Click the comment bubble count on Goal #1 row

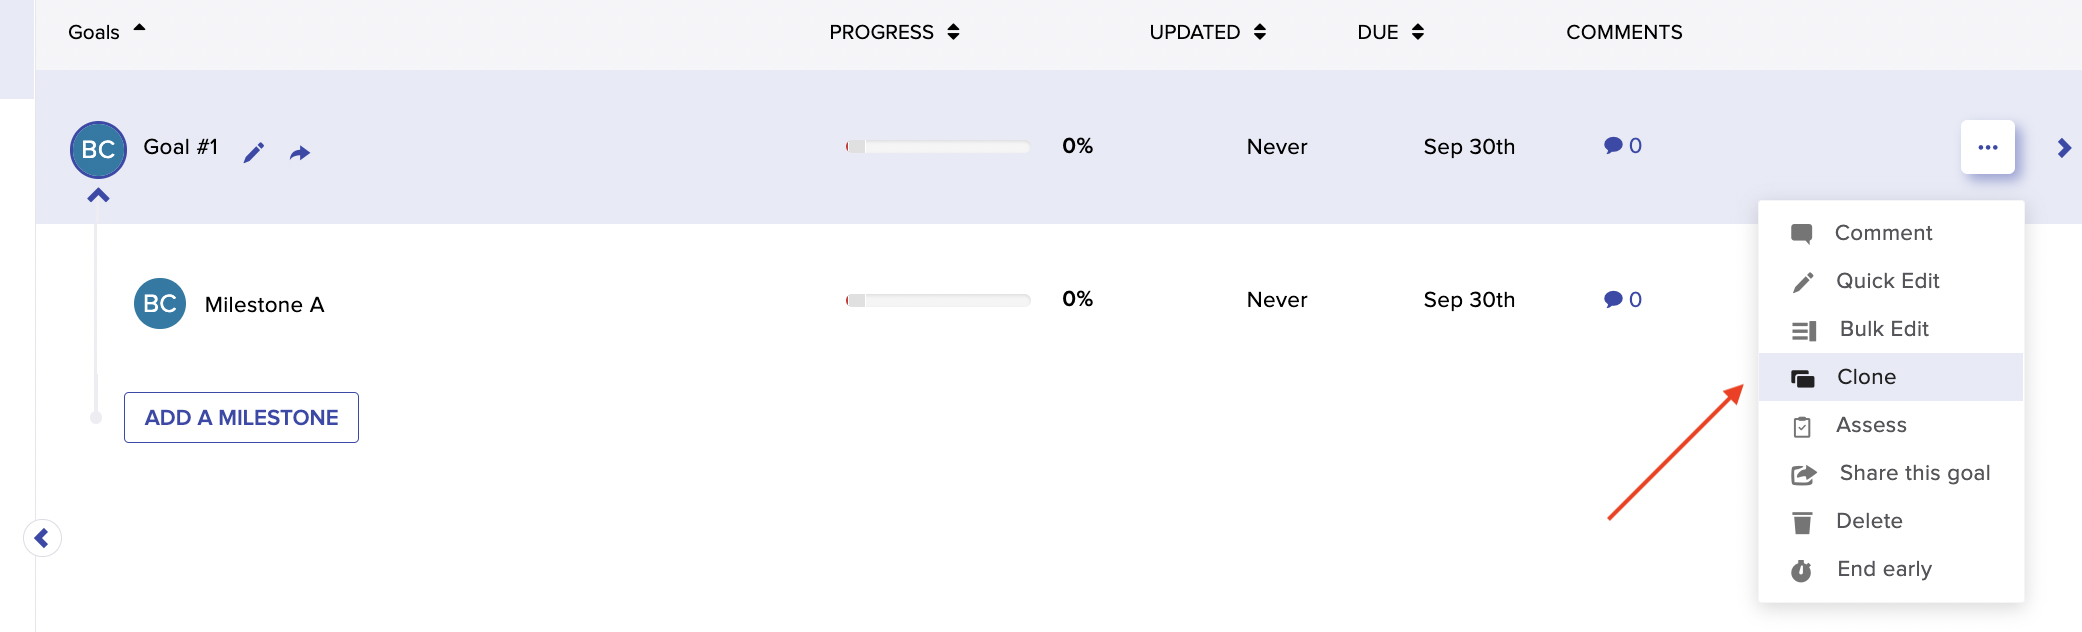pyautogui.click(x=1622, y=146)
